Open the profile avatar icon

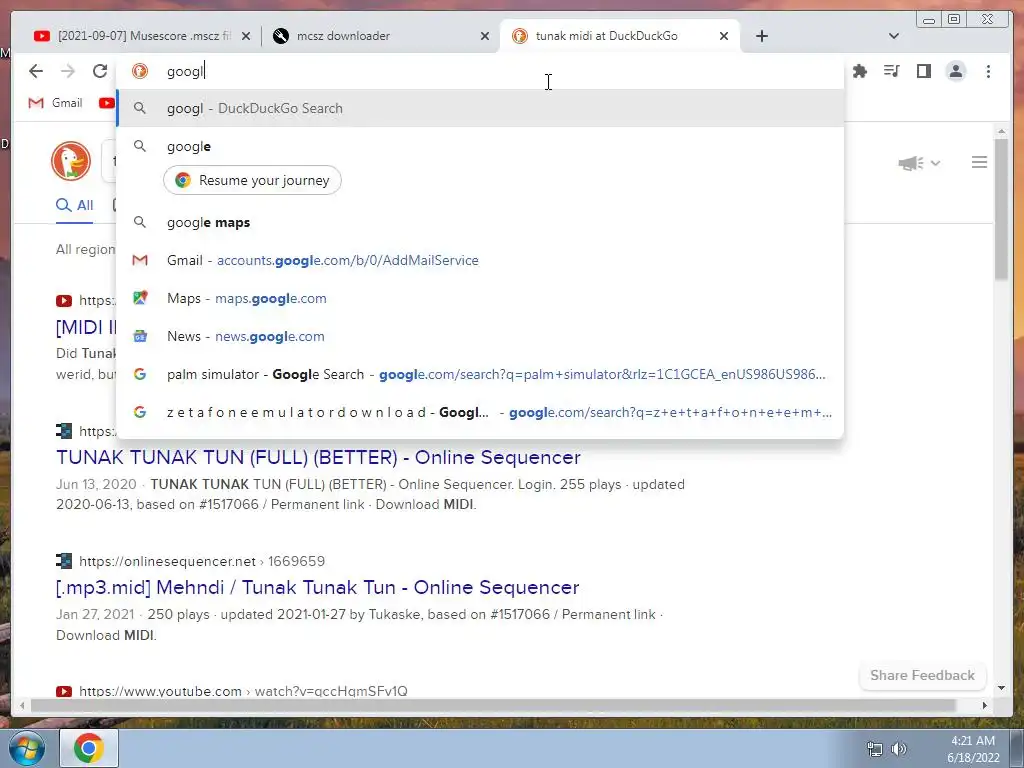coord(955,71)
